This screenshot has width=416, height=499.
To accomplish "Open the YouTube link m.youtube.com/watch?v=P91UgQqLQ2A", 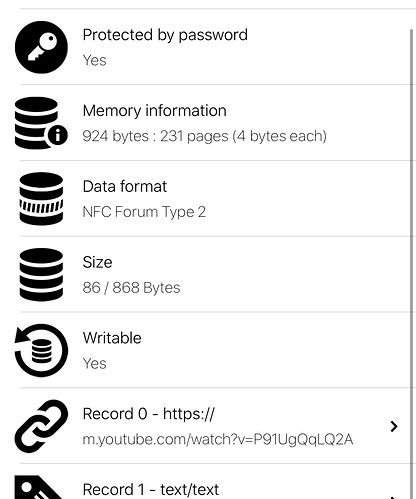I will 218,439.
